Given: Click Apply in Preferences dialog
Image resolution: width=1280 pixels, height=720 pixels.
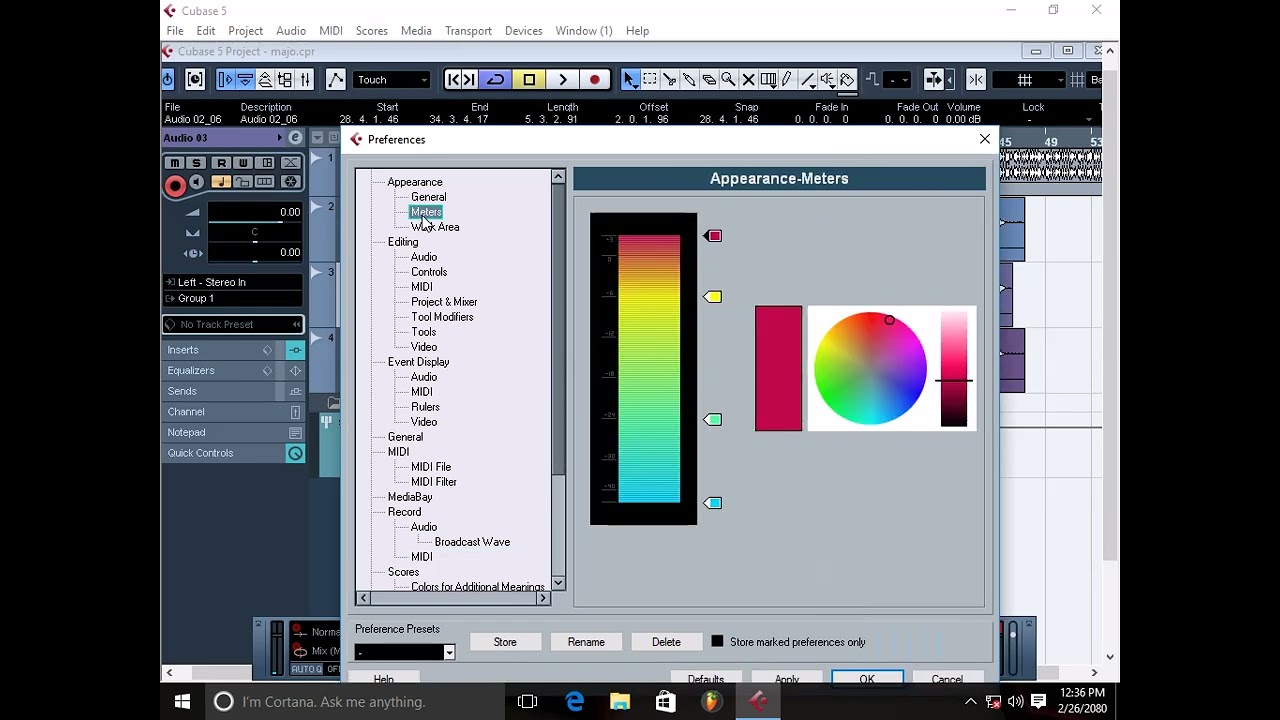Looking at the screenshot, I should pyautogui.click(x=787, y=679).
